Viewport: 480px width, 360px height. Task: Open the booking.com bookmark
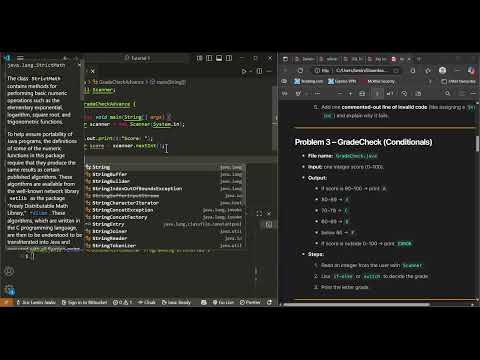click(308, 81)
